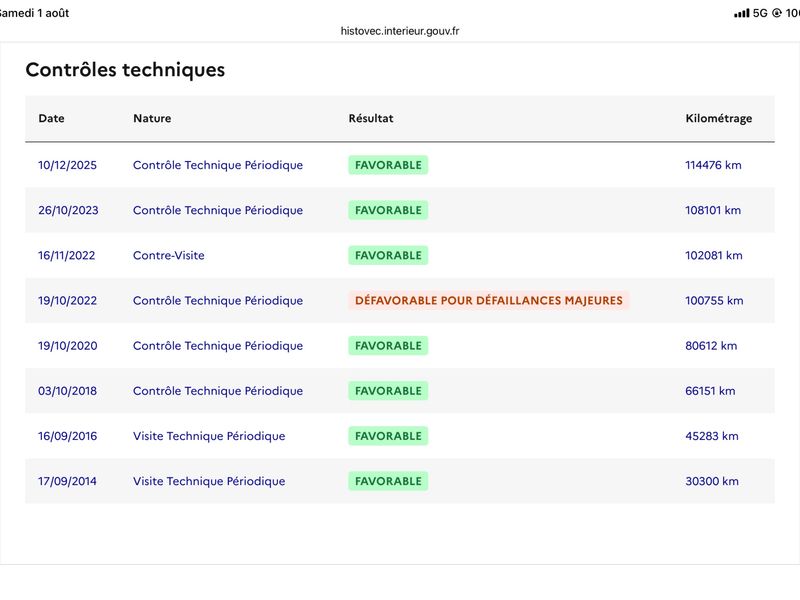Click the DÉFAVORABLE POUR DÉFAILLANCES MAJEURES badge

(489, 301)
